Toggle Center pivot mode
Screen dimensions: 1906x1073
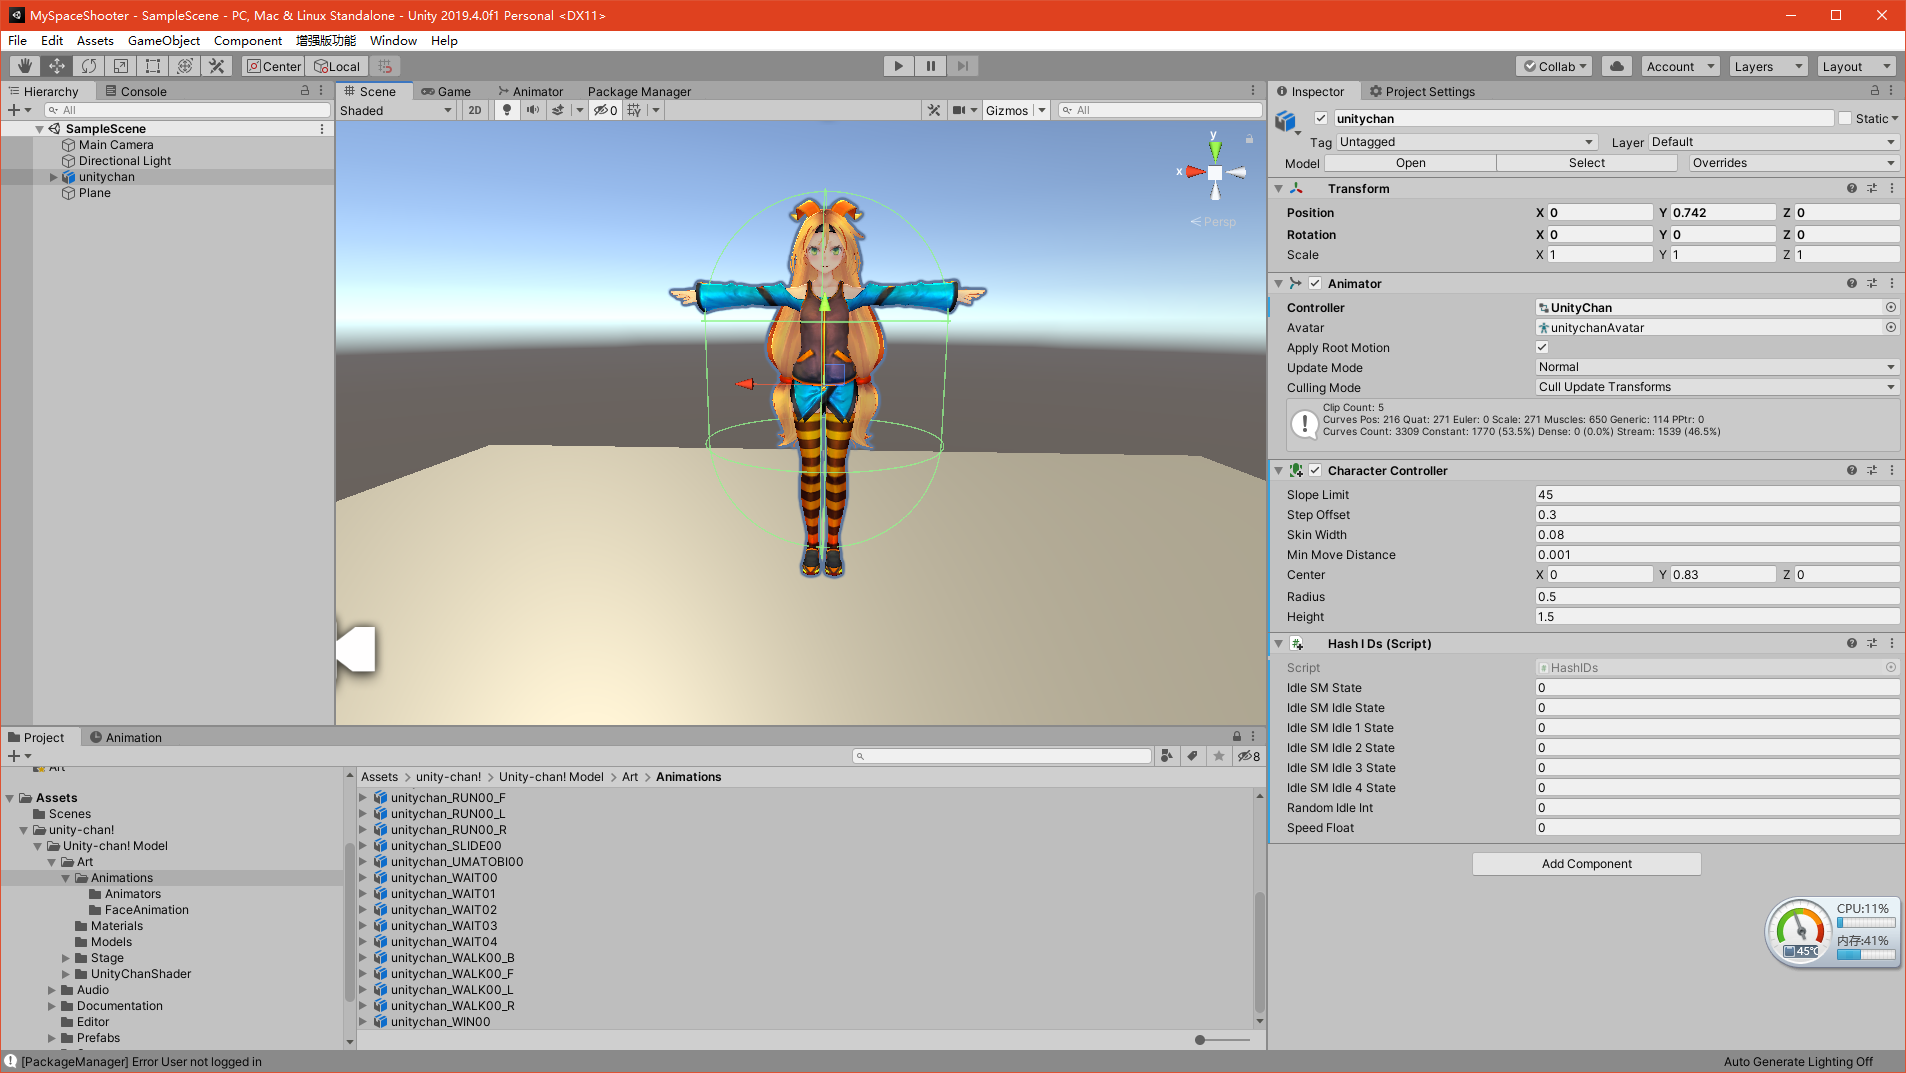[x=274, y=66]
